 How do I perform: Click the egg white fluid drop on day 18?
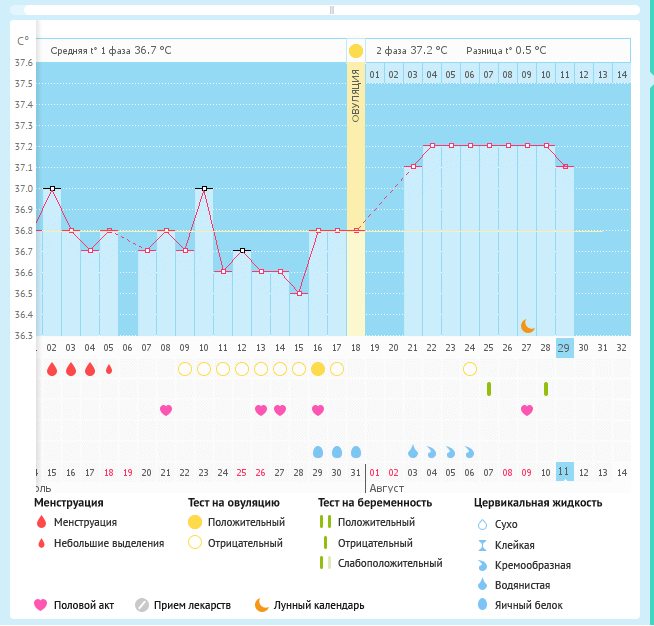point(356,452)
